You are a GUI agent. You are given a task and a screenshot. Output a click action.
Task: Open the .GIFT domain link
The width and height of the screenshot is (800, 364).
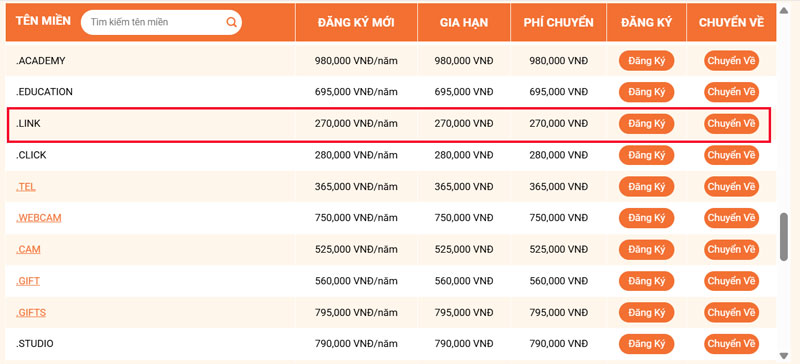28,281
